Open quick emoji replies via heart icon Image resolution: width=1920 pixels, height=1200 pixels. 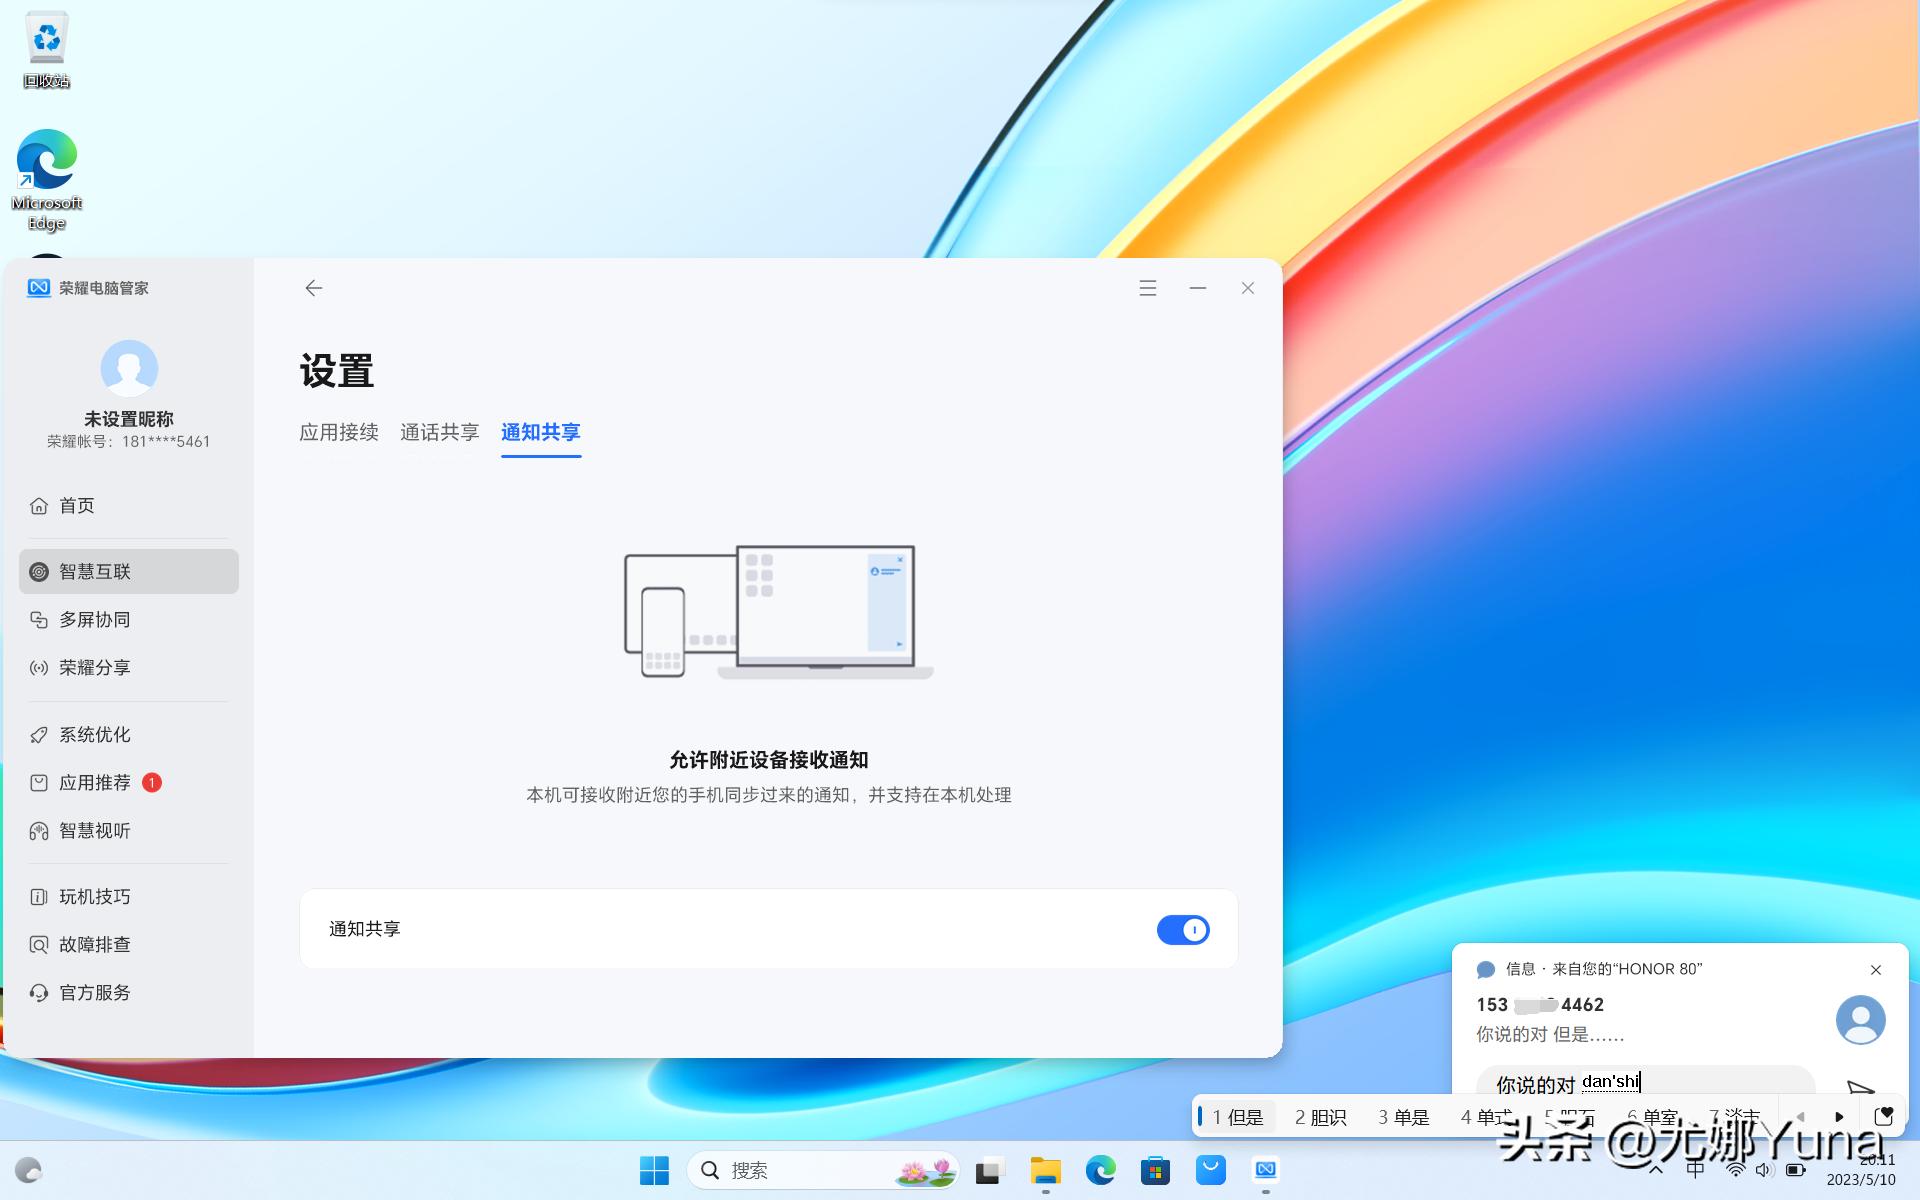1885,1116
